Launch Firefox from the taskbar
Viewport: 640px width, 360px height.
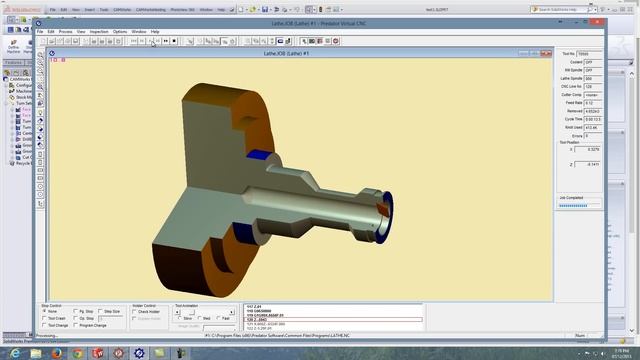click(56, 353)
